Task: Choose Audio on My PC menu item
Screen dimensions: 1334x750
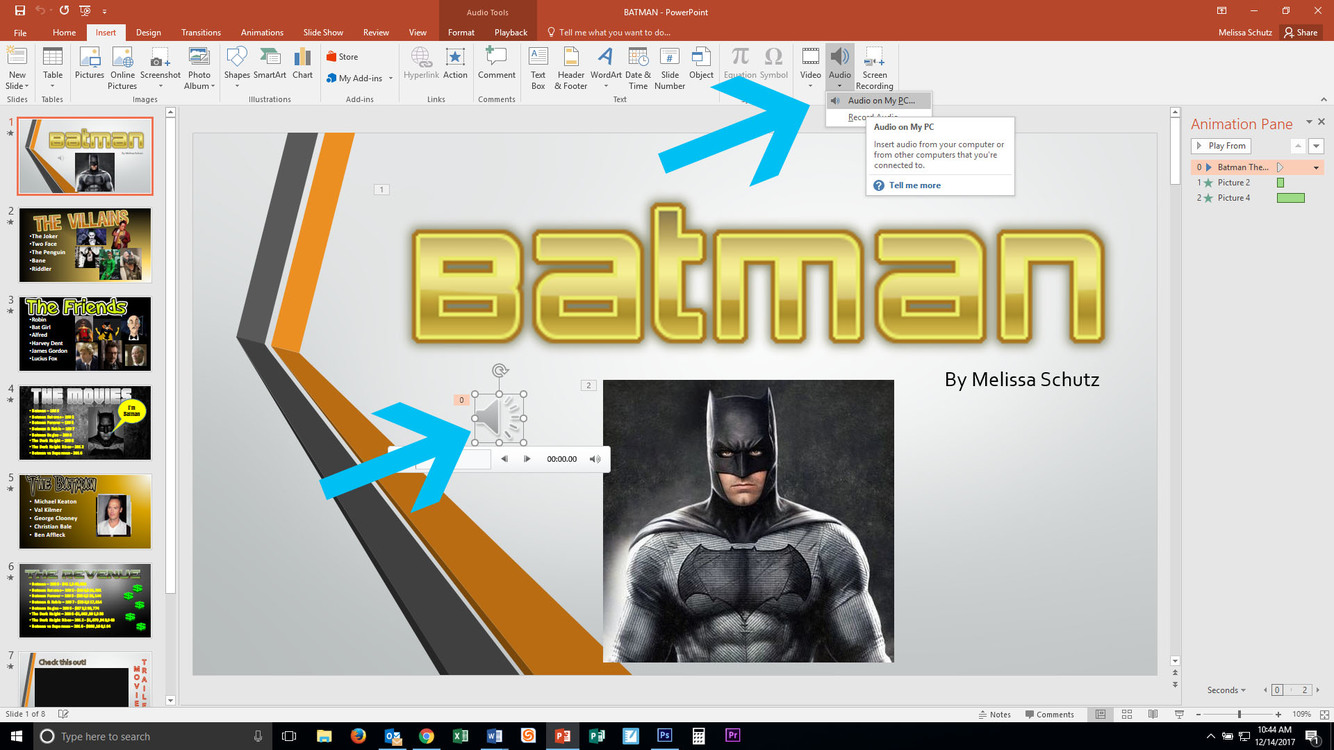Action: coord(879,100)
